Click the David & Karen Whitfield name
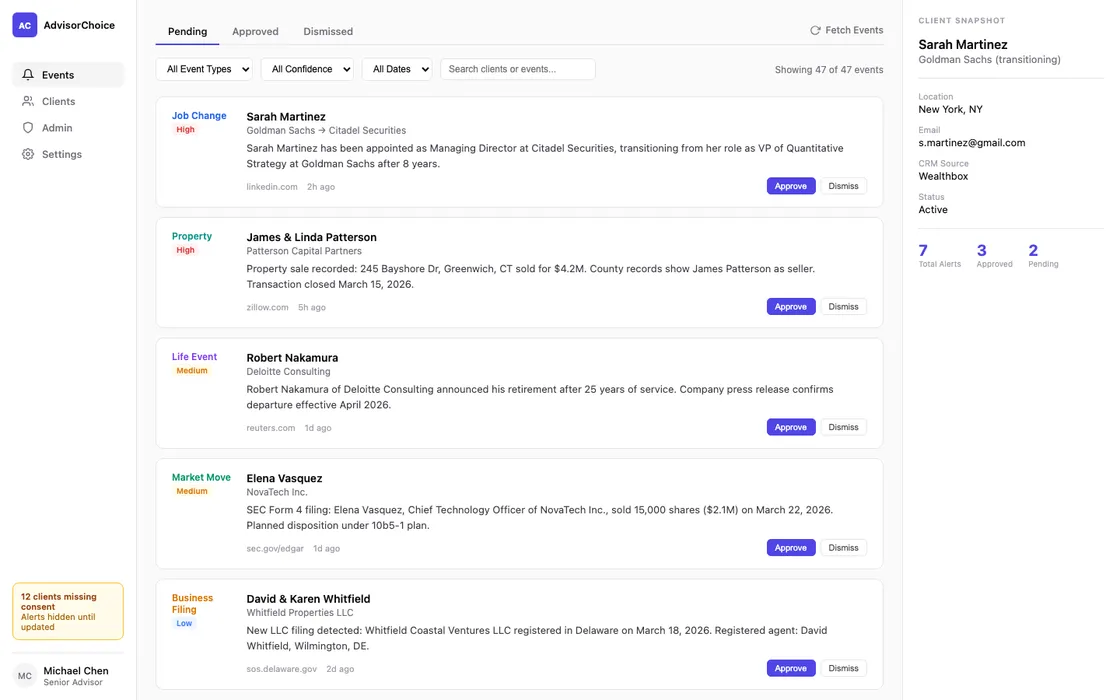Screen dimensions: 1120x700 [x=308, y=599]
